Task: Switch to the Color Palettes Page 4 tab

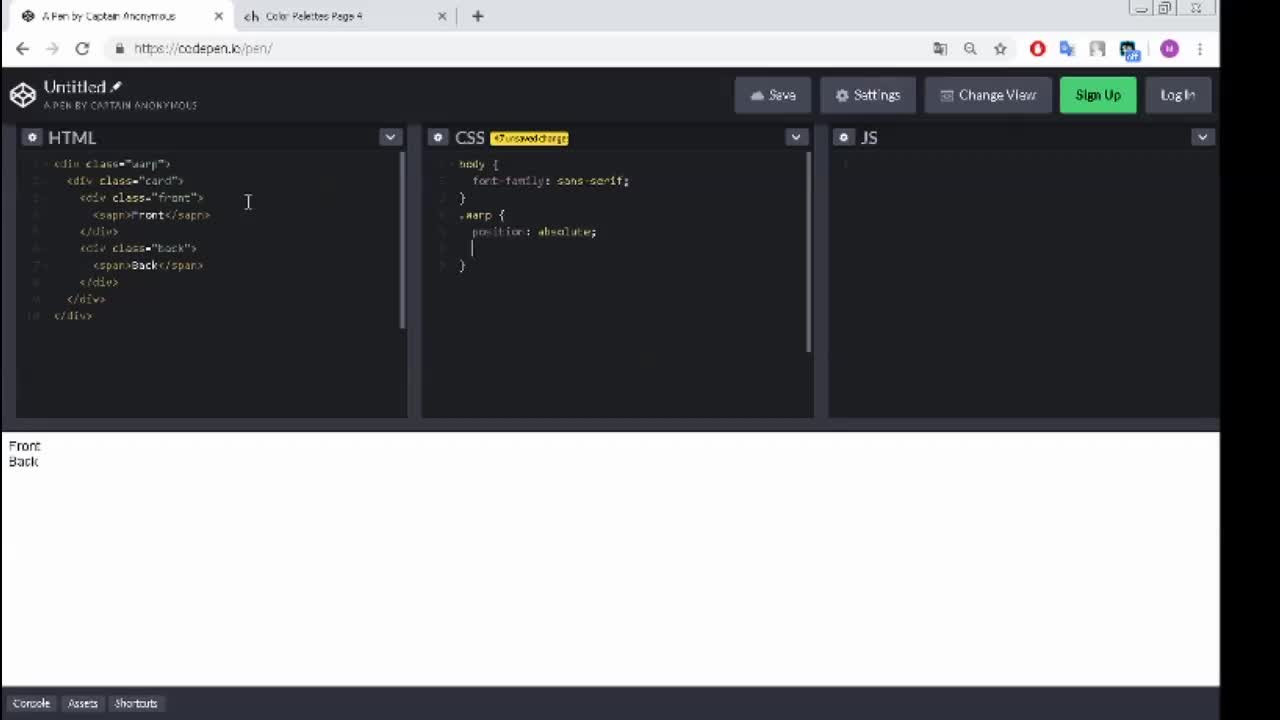Action: [x=340, y=16]
